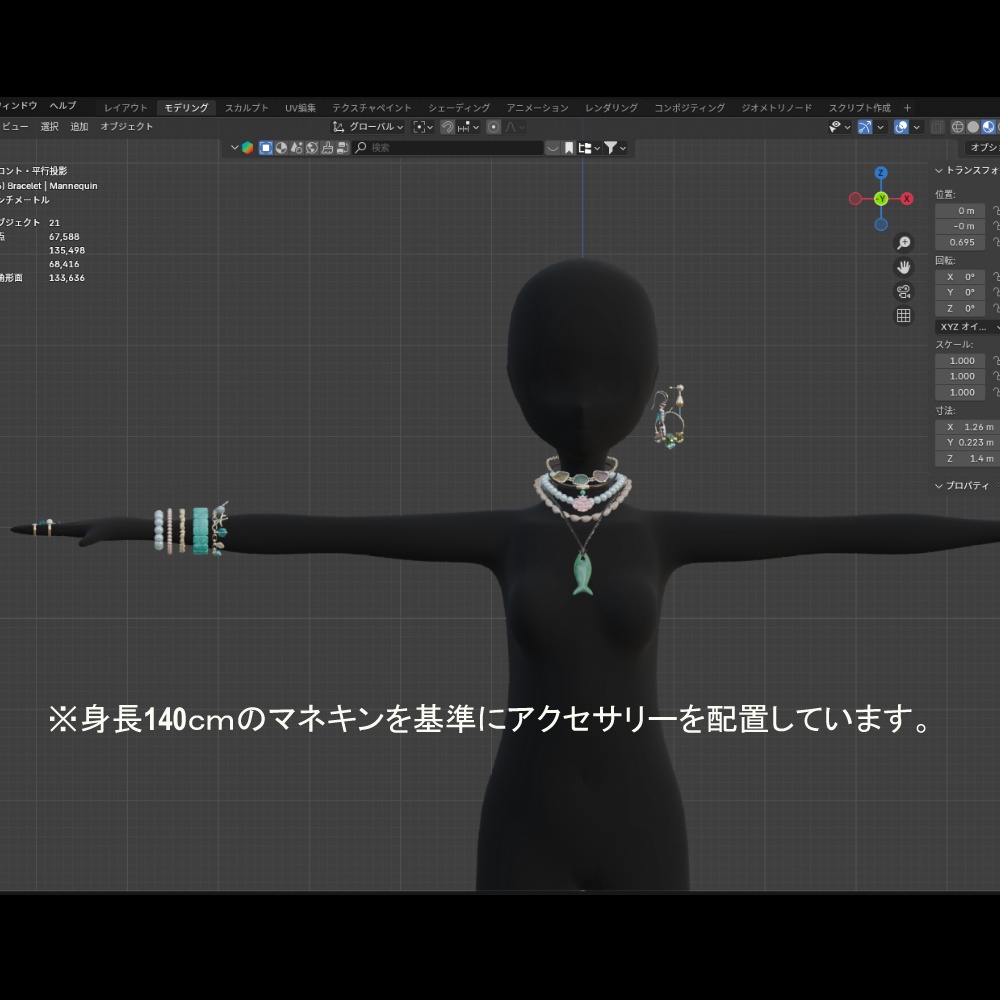Viewport: 1000px width, 1000px height.
Task: Toggle the X-ray icon in header
Action: (x=938, y=127)
